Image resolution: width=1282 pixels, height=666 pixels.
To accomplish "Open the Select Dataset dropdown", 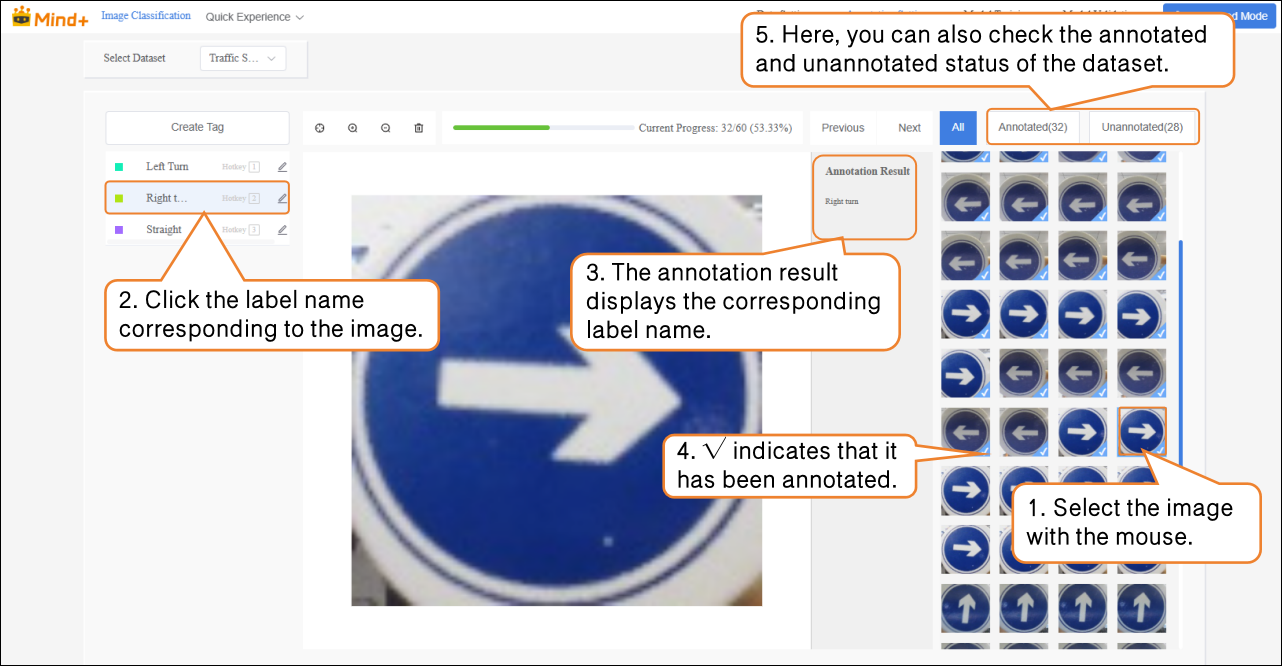I will tap(243, 58).
